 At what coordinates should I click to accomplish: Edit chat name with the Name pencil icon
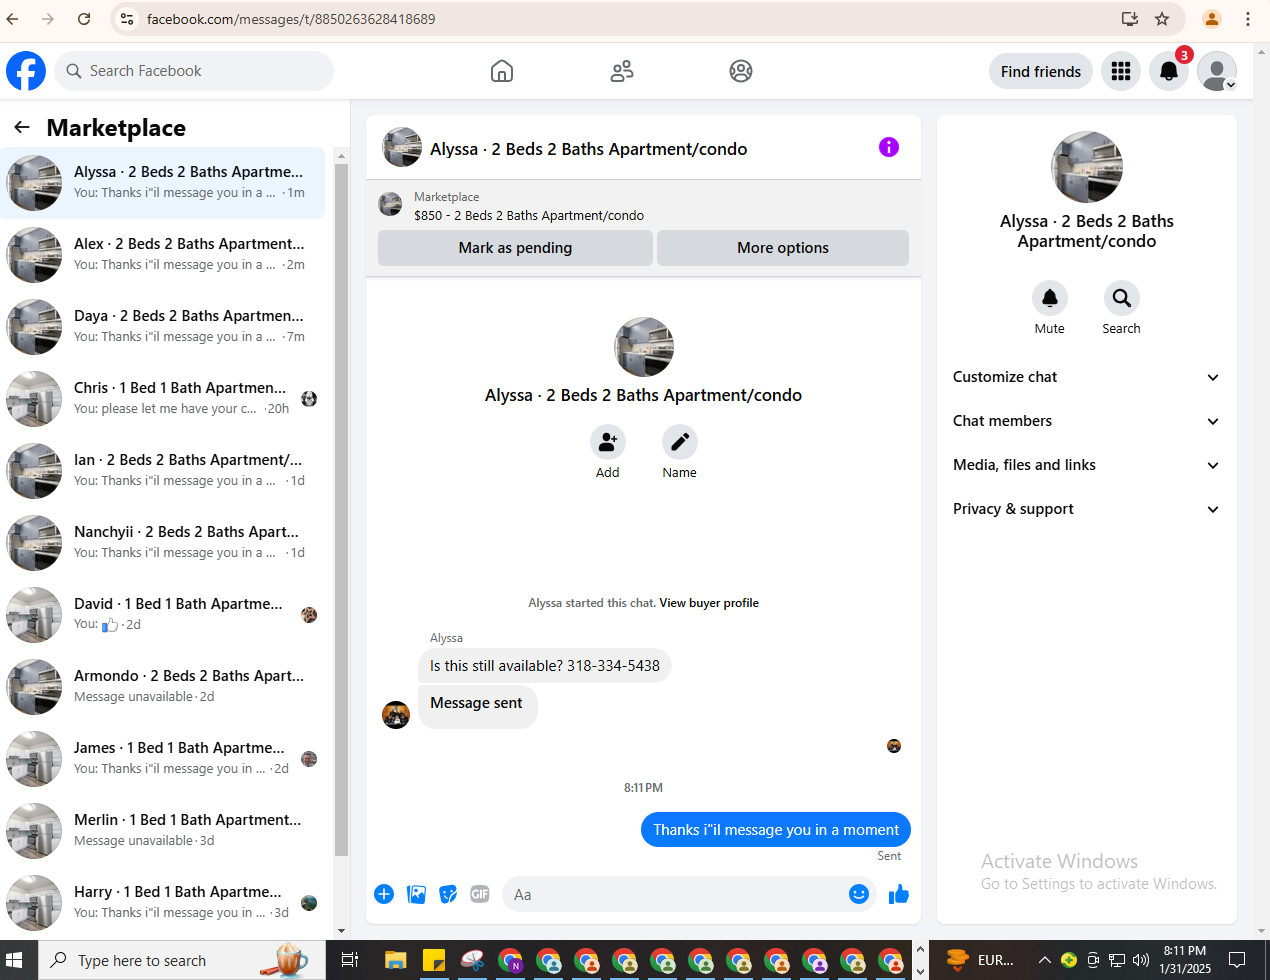[680, 442]
